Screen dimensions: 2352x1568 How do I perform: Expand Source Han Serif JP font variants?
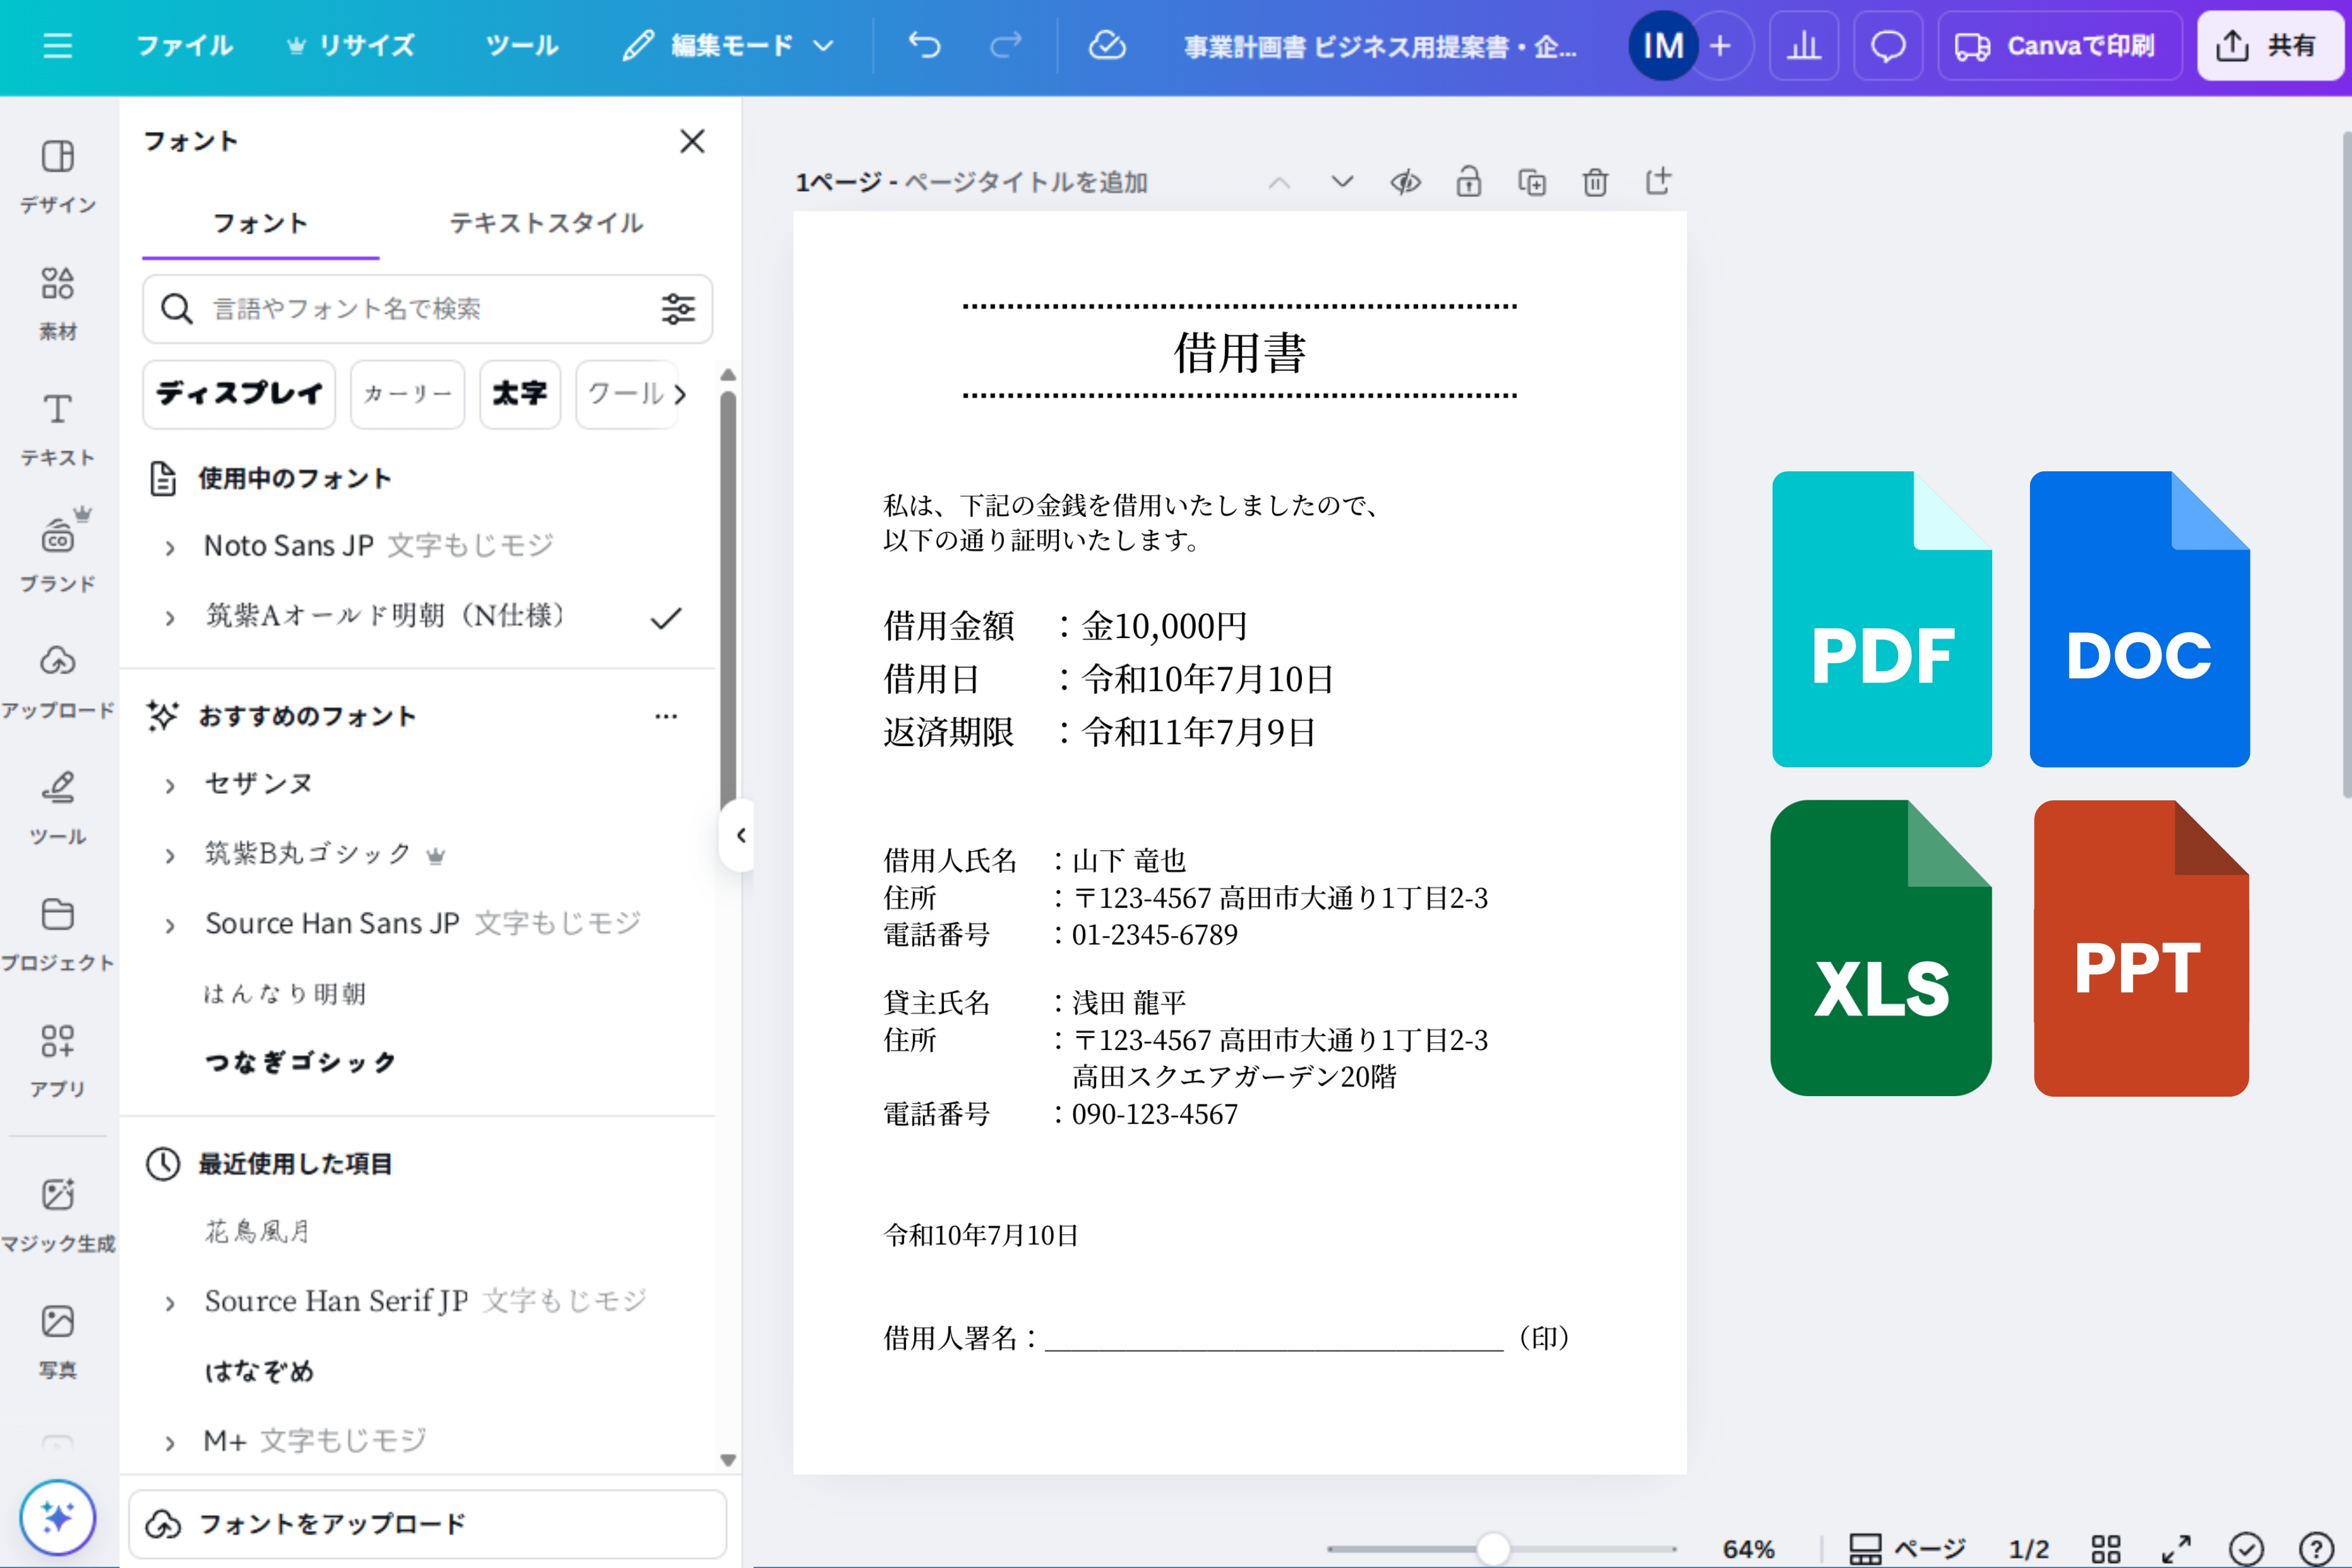click(170, 1303)
